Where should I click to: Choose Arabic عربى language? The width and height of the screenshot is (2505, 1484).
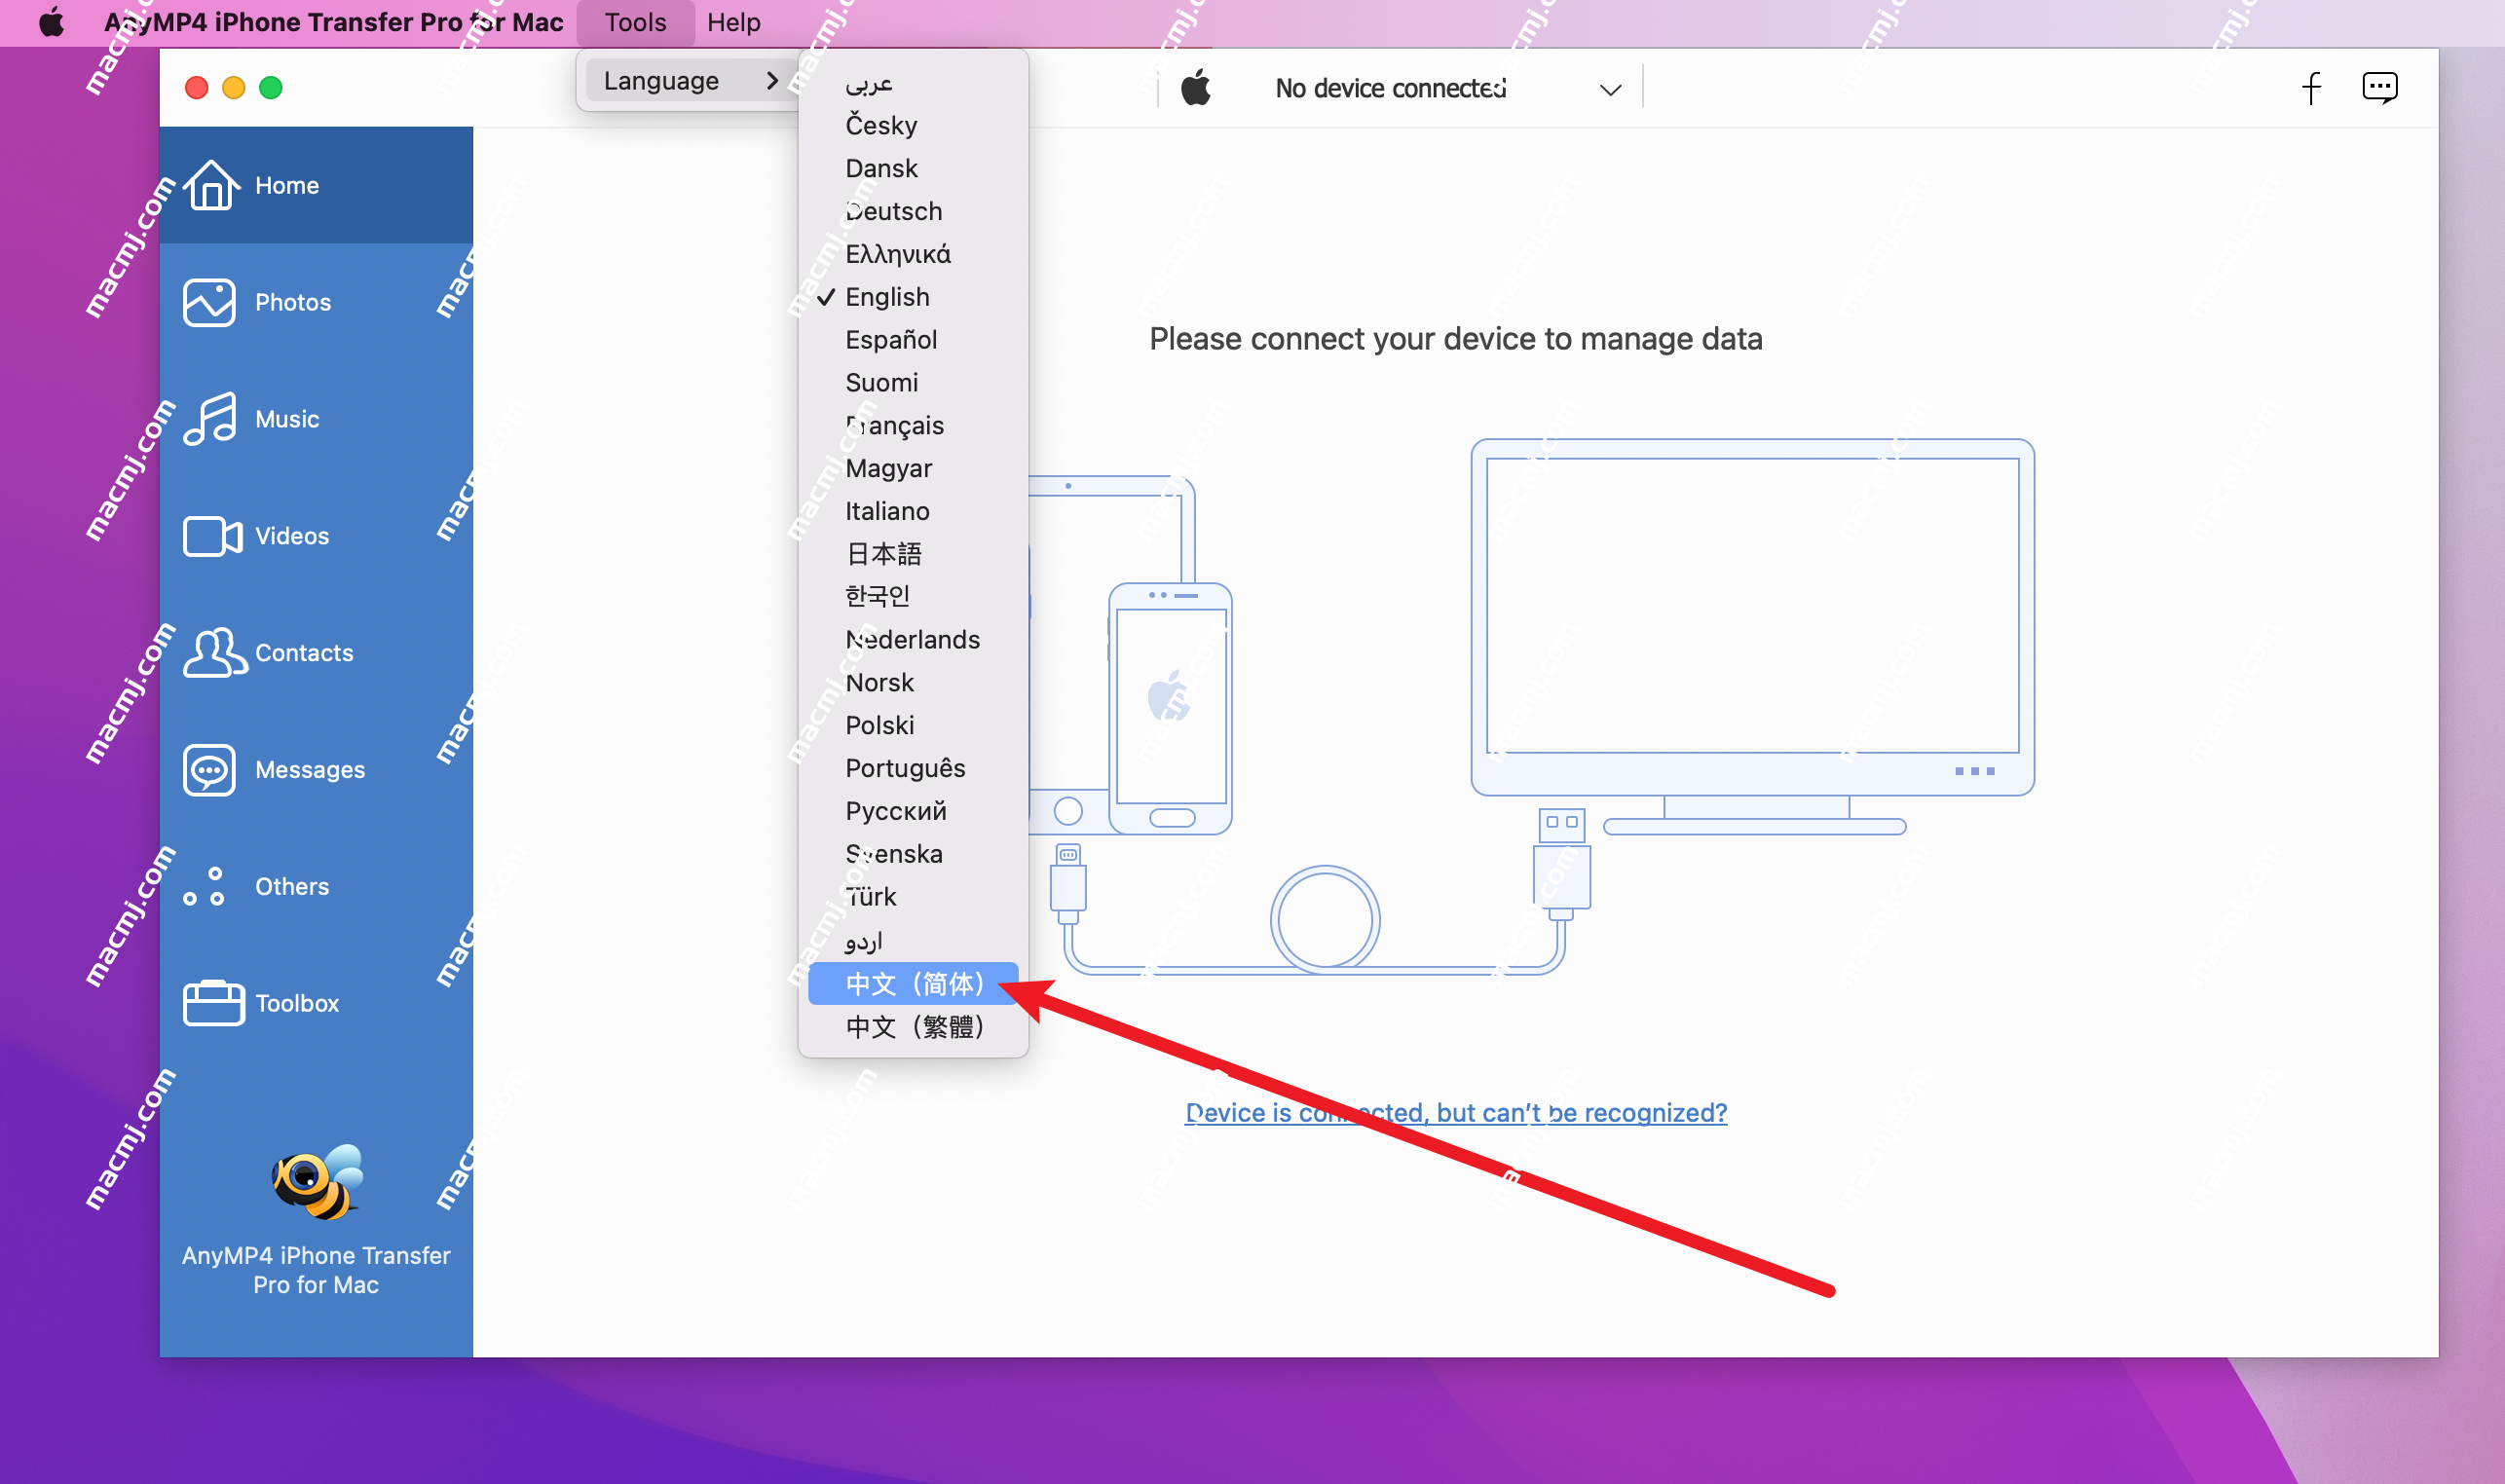tap(913, 82)
